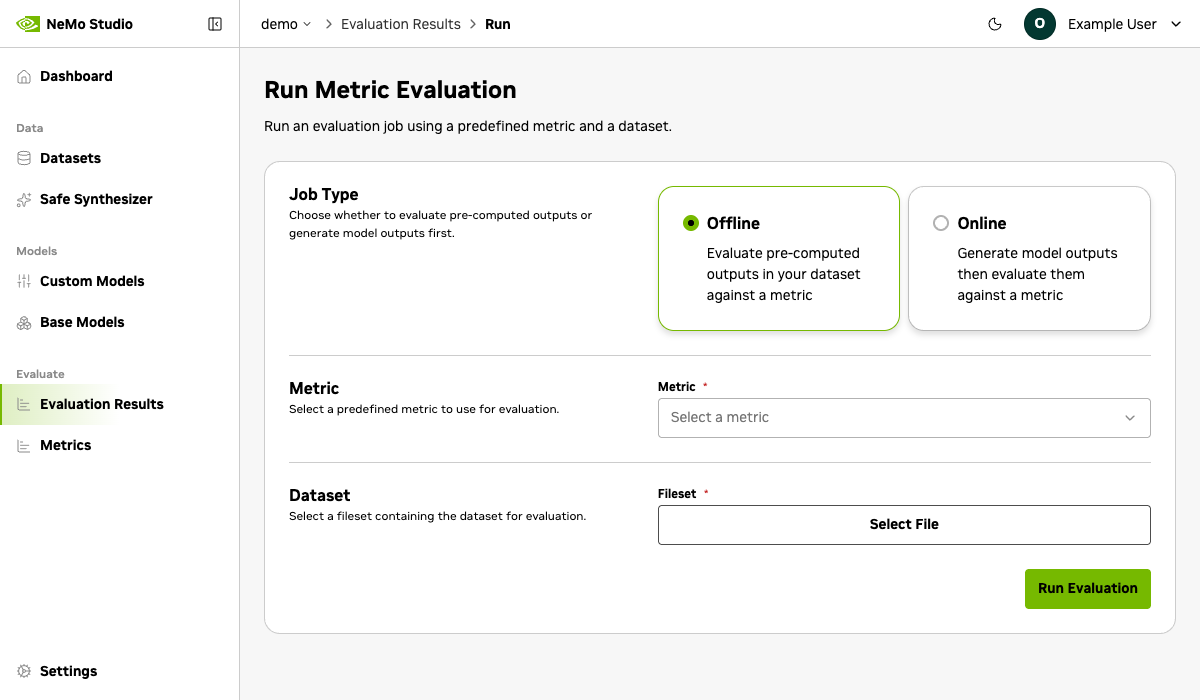1200x700 pixels.
Task: Select the Base Models icon
Action: (23, 322)
